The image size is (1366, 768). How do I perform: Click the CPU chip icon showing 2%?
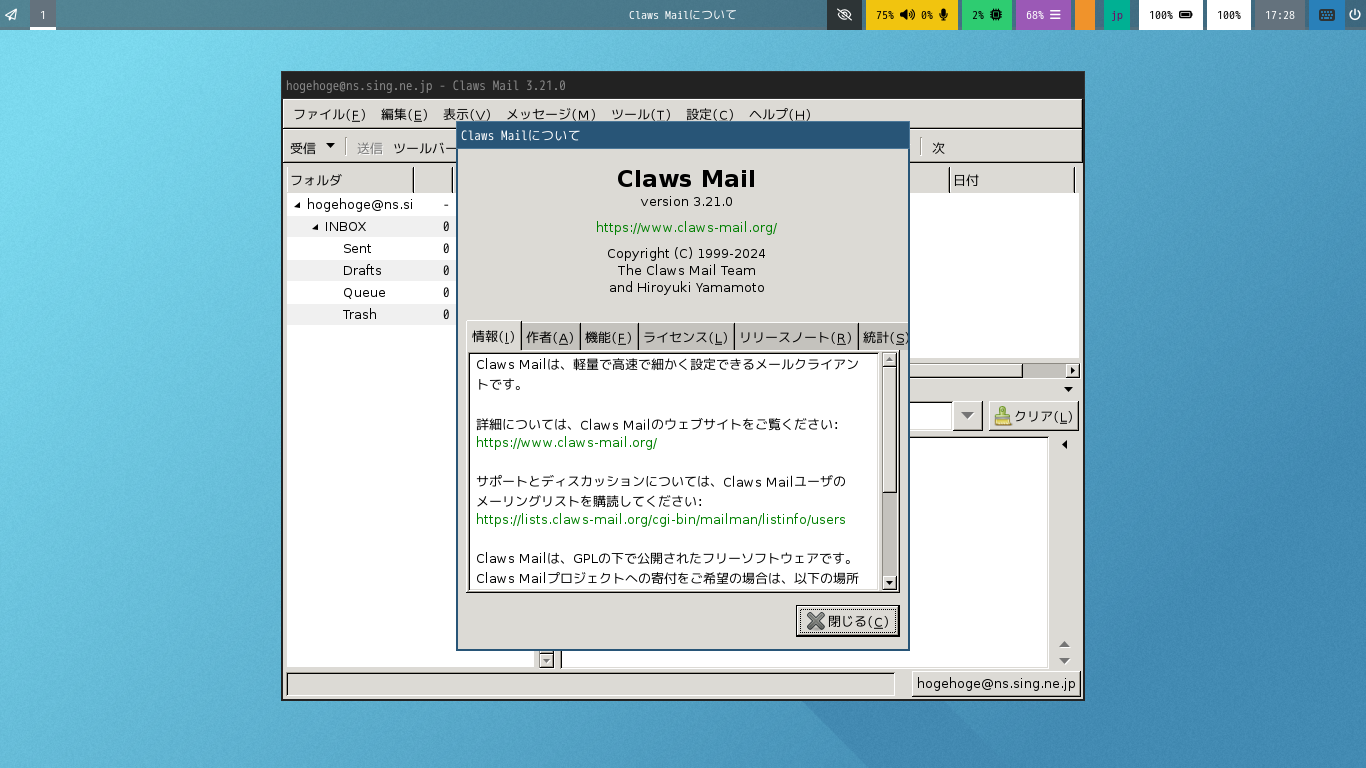[x=996, y=15]
